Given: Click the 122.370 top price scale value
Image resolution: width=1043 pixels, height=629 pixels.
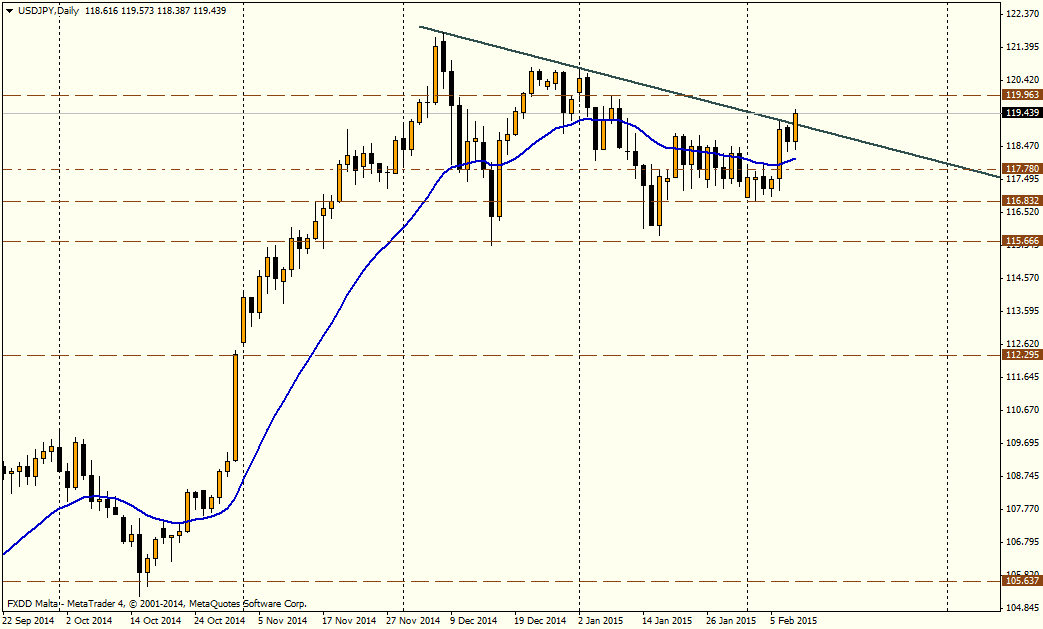Looking at the screenshot, I should [1021, 14].
